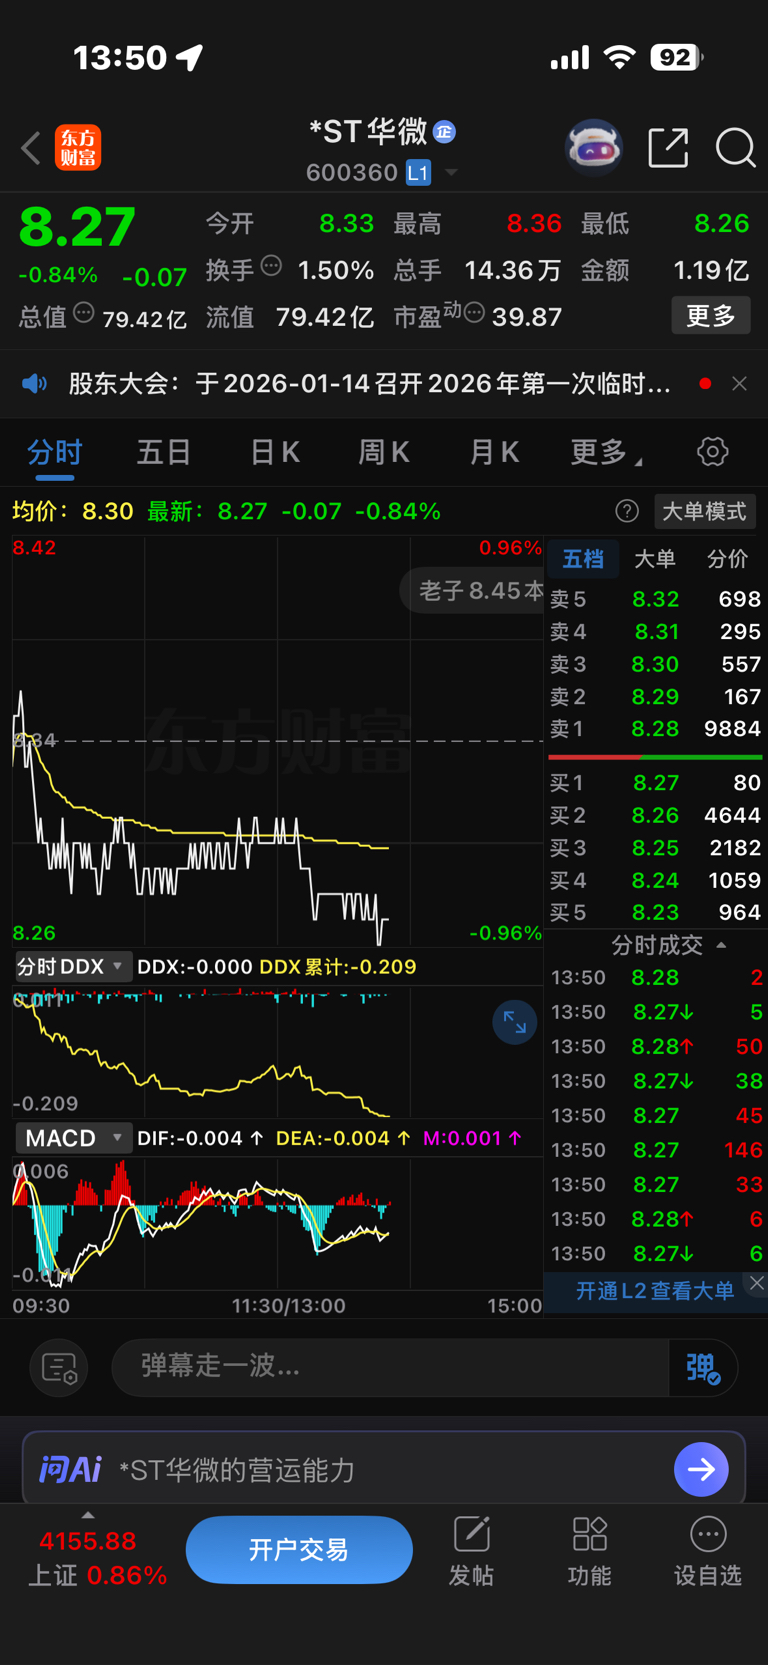Image resolution: width=769 pixels, height=1665 pixels.
Task: Tap the 市盈 info icon
Action: [x=474, y=313]
